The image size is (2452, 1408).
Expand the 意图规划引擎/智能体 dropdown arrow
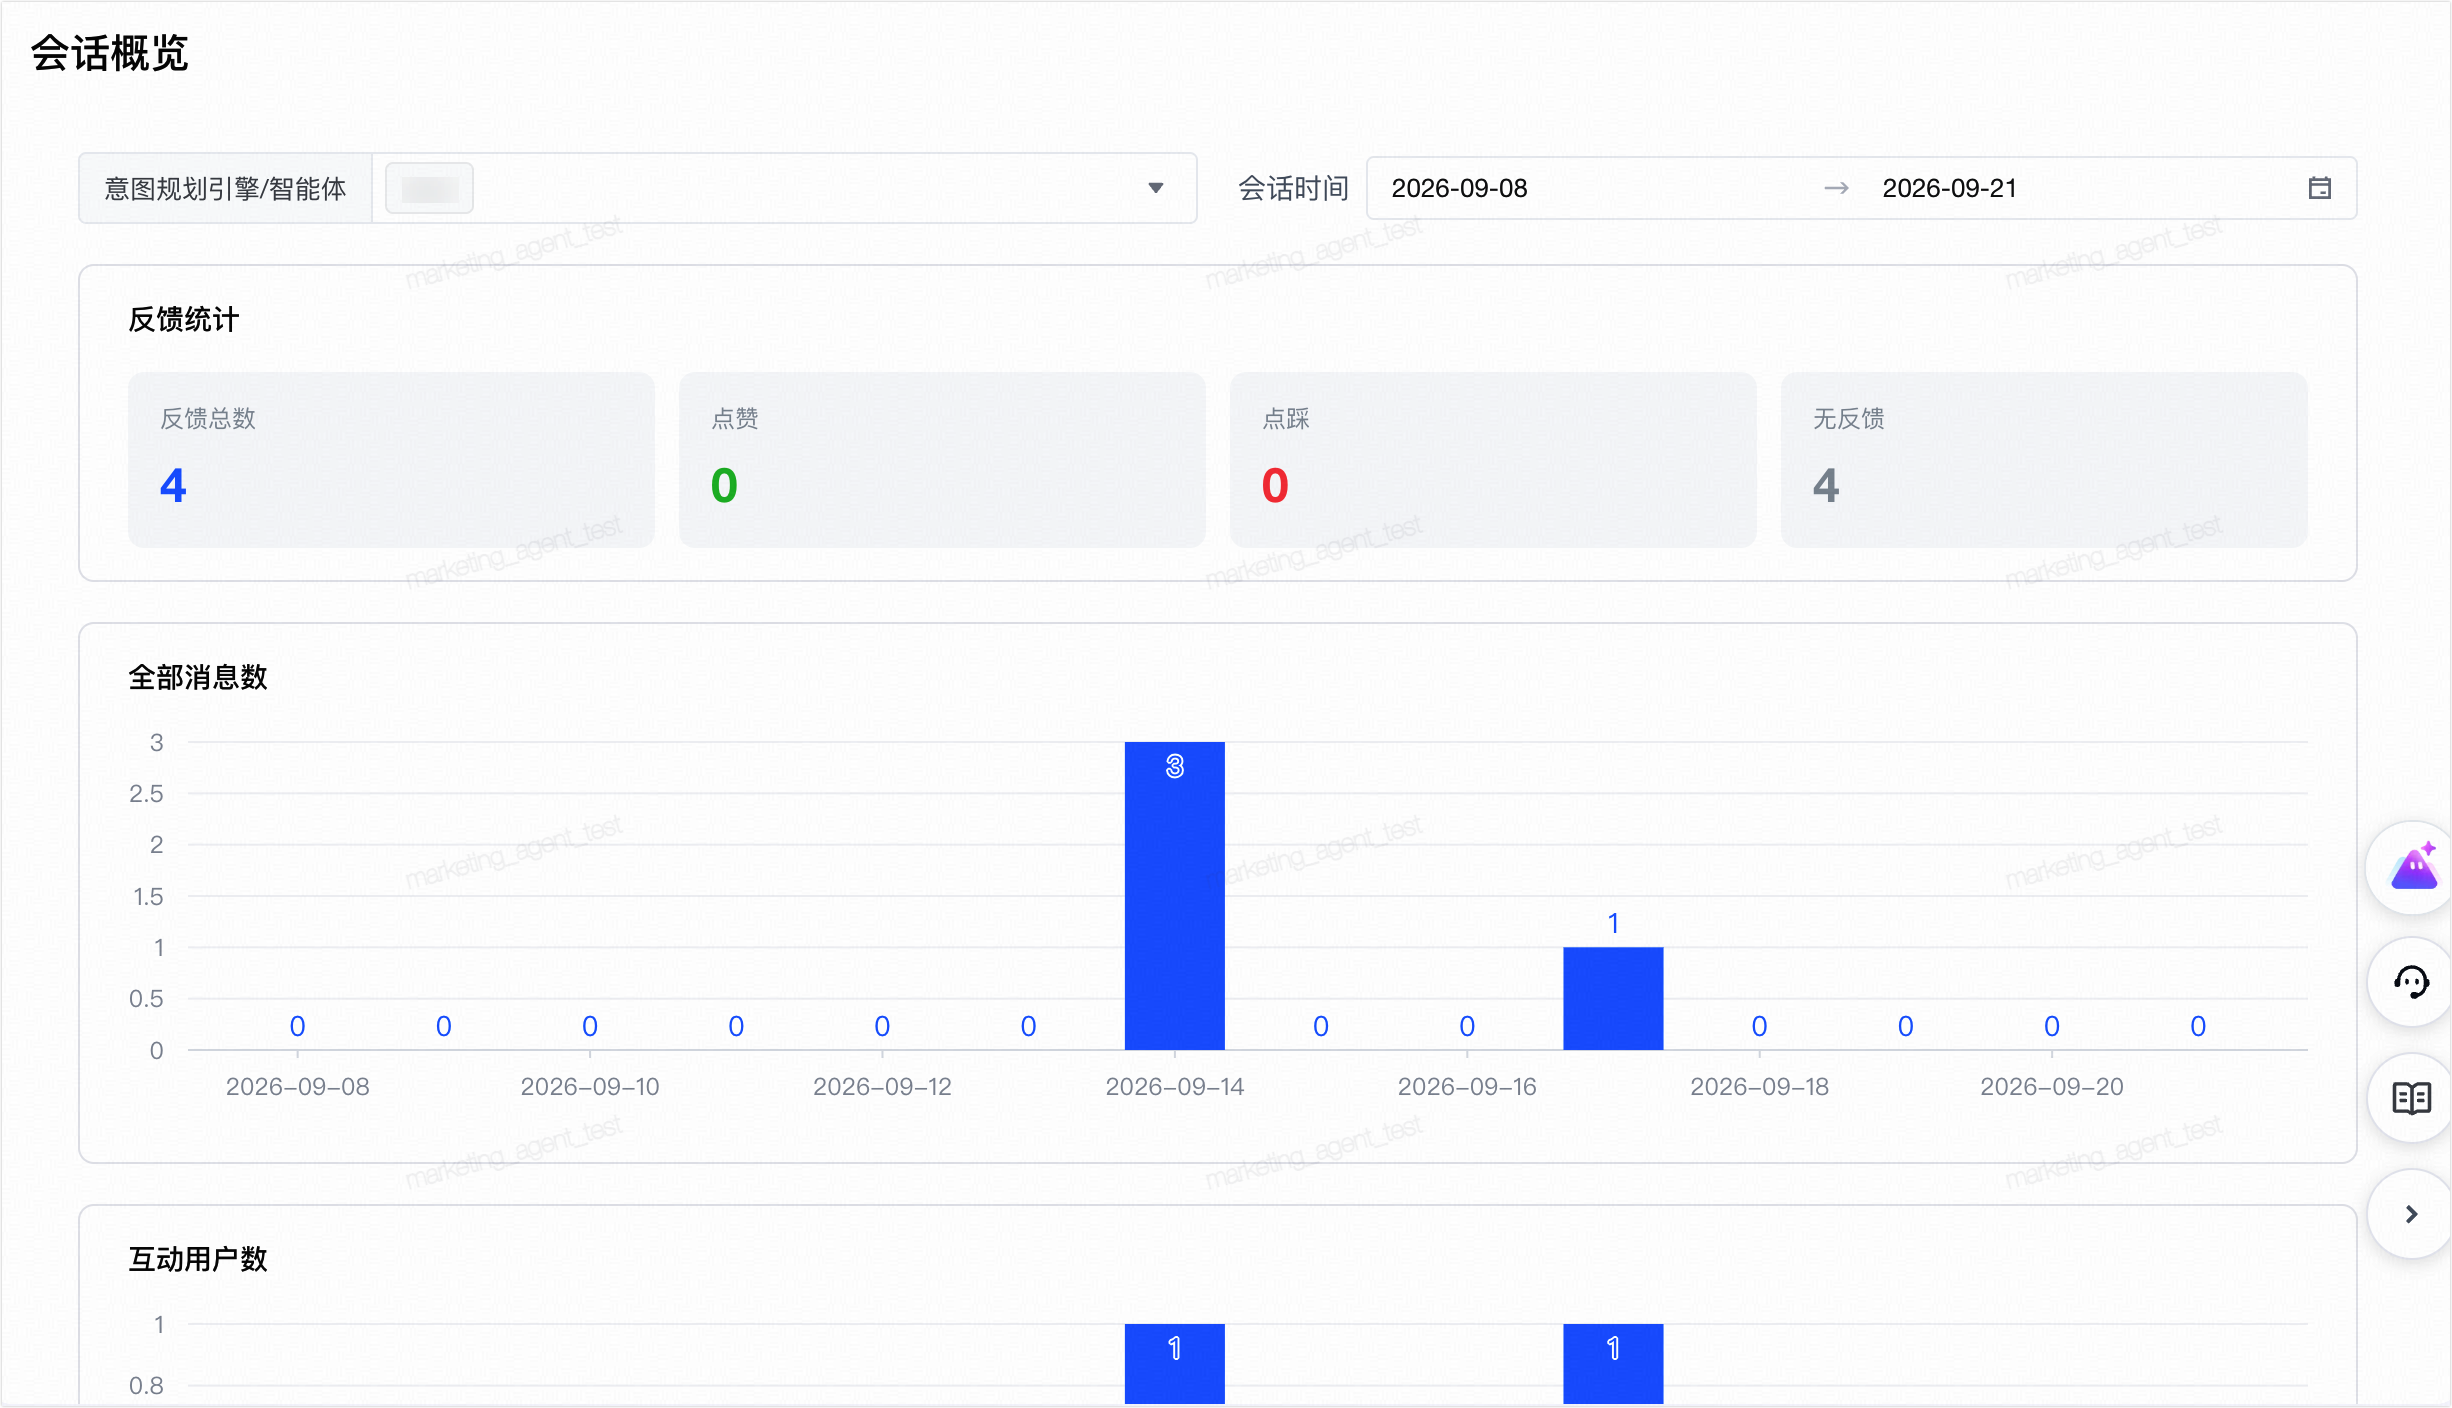[1156, 188]
